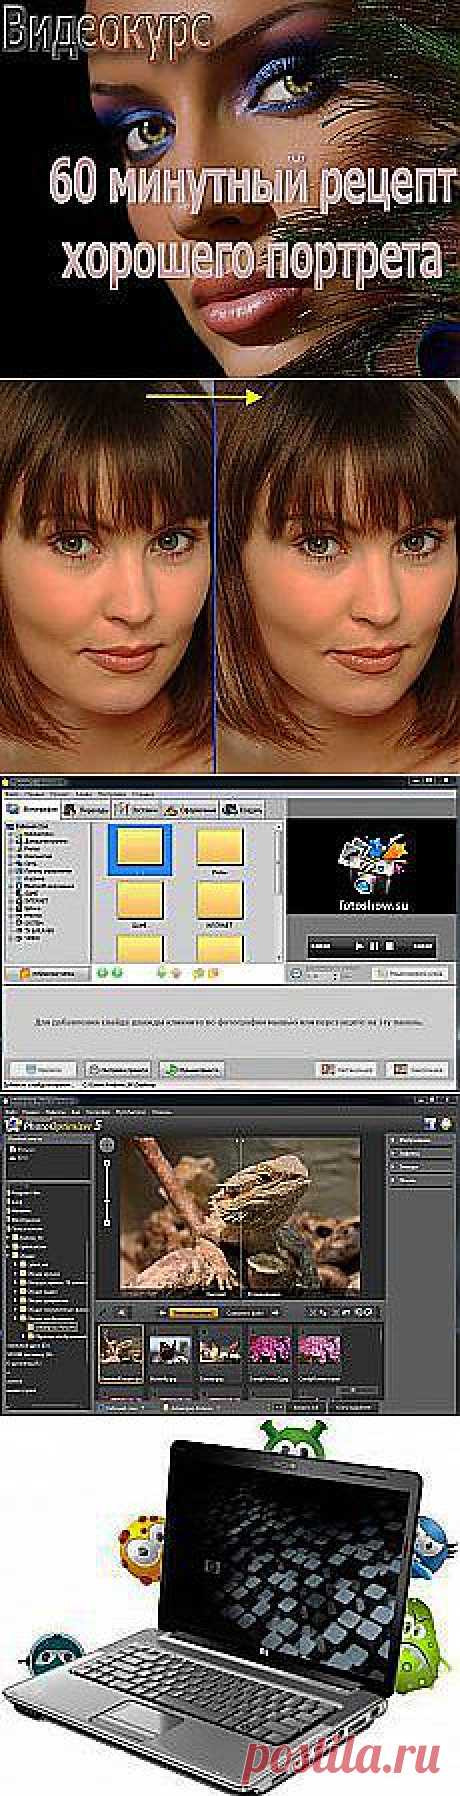Select the highlighted yellow folder thumbnail
Viewport: 460px width, 1796px height.
click(140, 848)
